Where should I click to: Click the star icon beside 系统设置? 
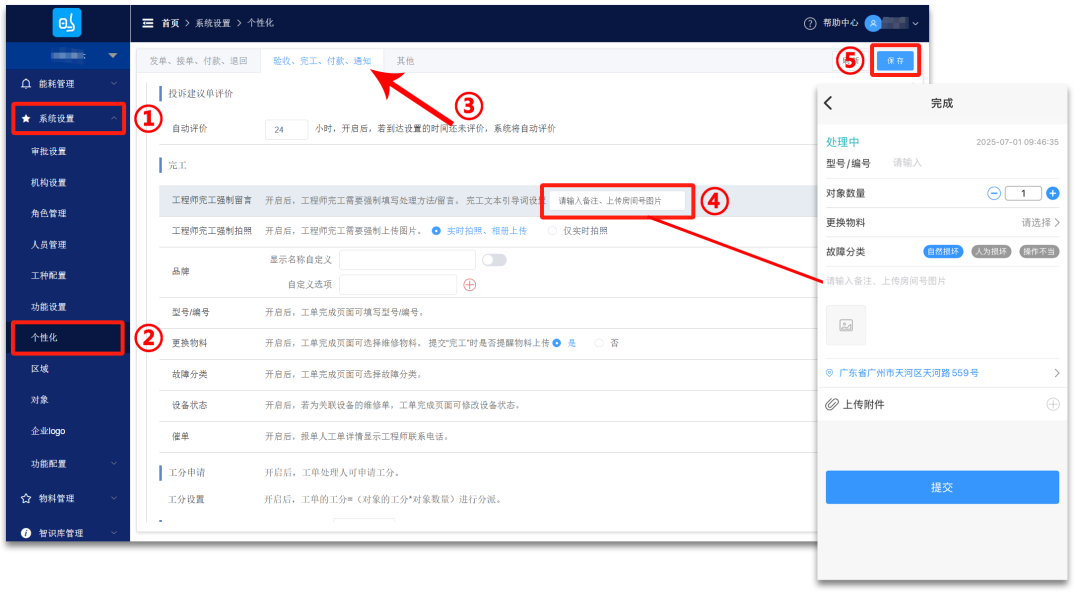(25, 118)
